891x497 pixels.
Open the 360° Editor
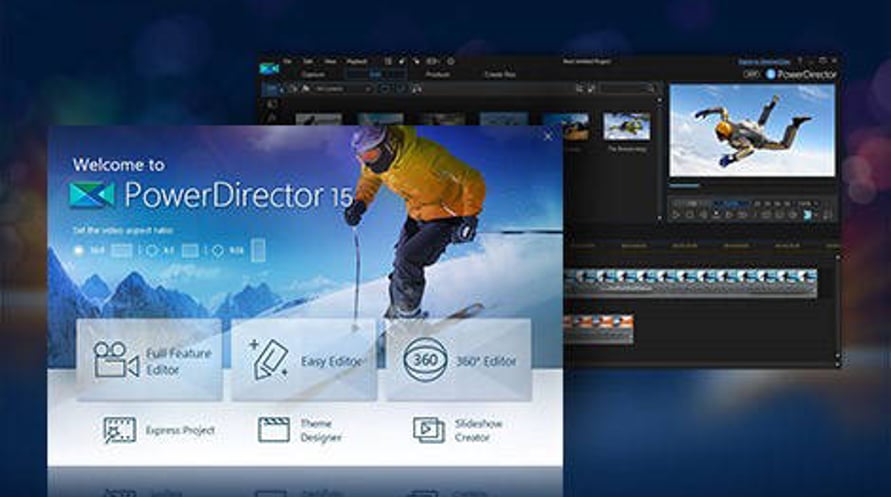pyautogui.click(x=459, y=360)
